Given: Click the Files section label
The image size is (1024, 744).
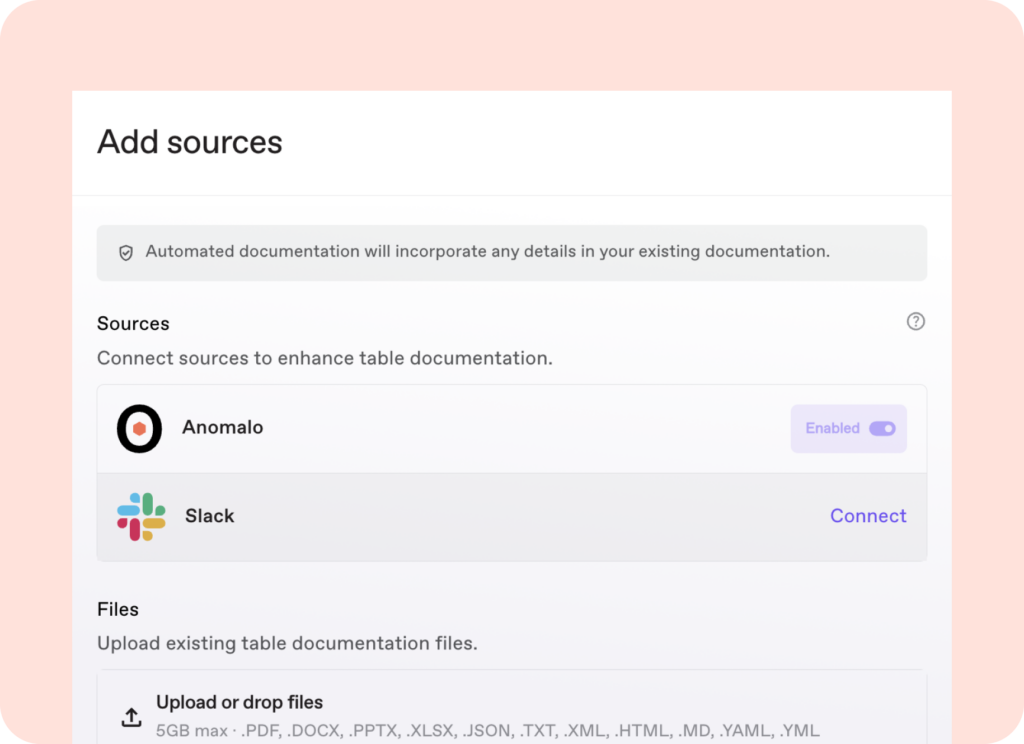Looking at the screenshot, I should [118, 609].
